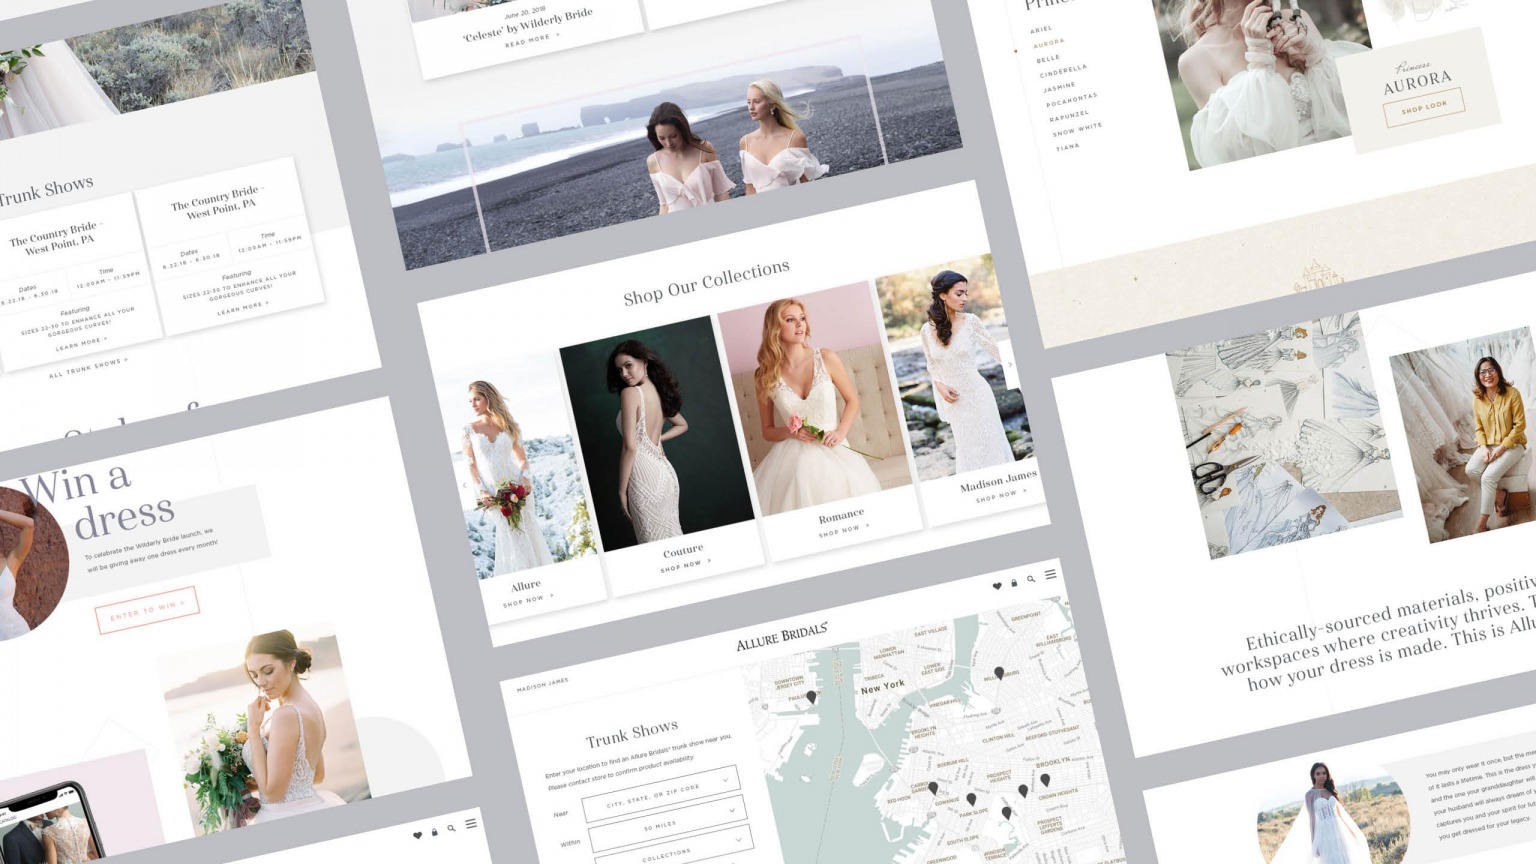Open the hamburger menu on the Win a Dress page

pyautogui.click(x=471, y=824)
